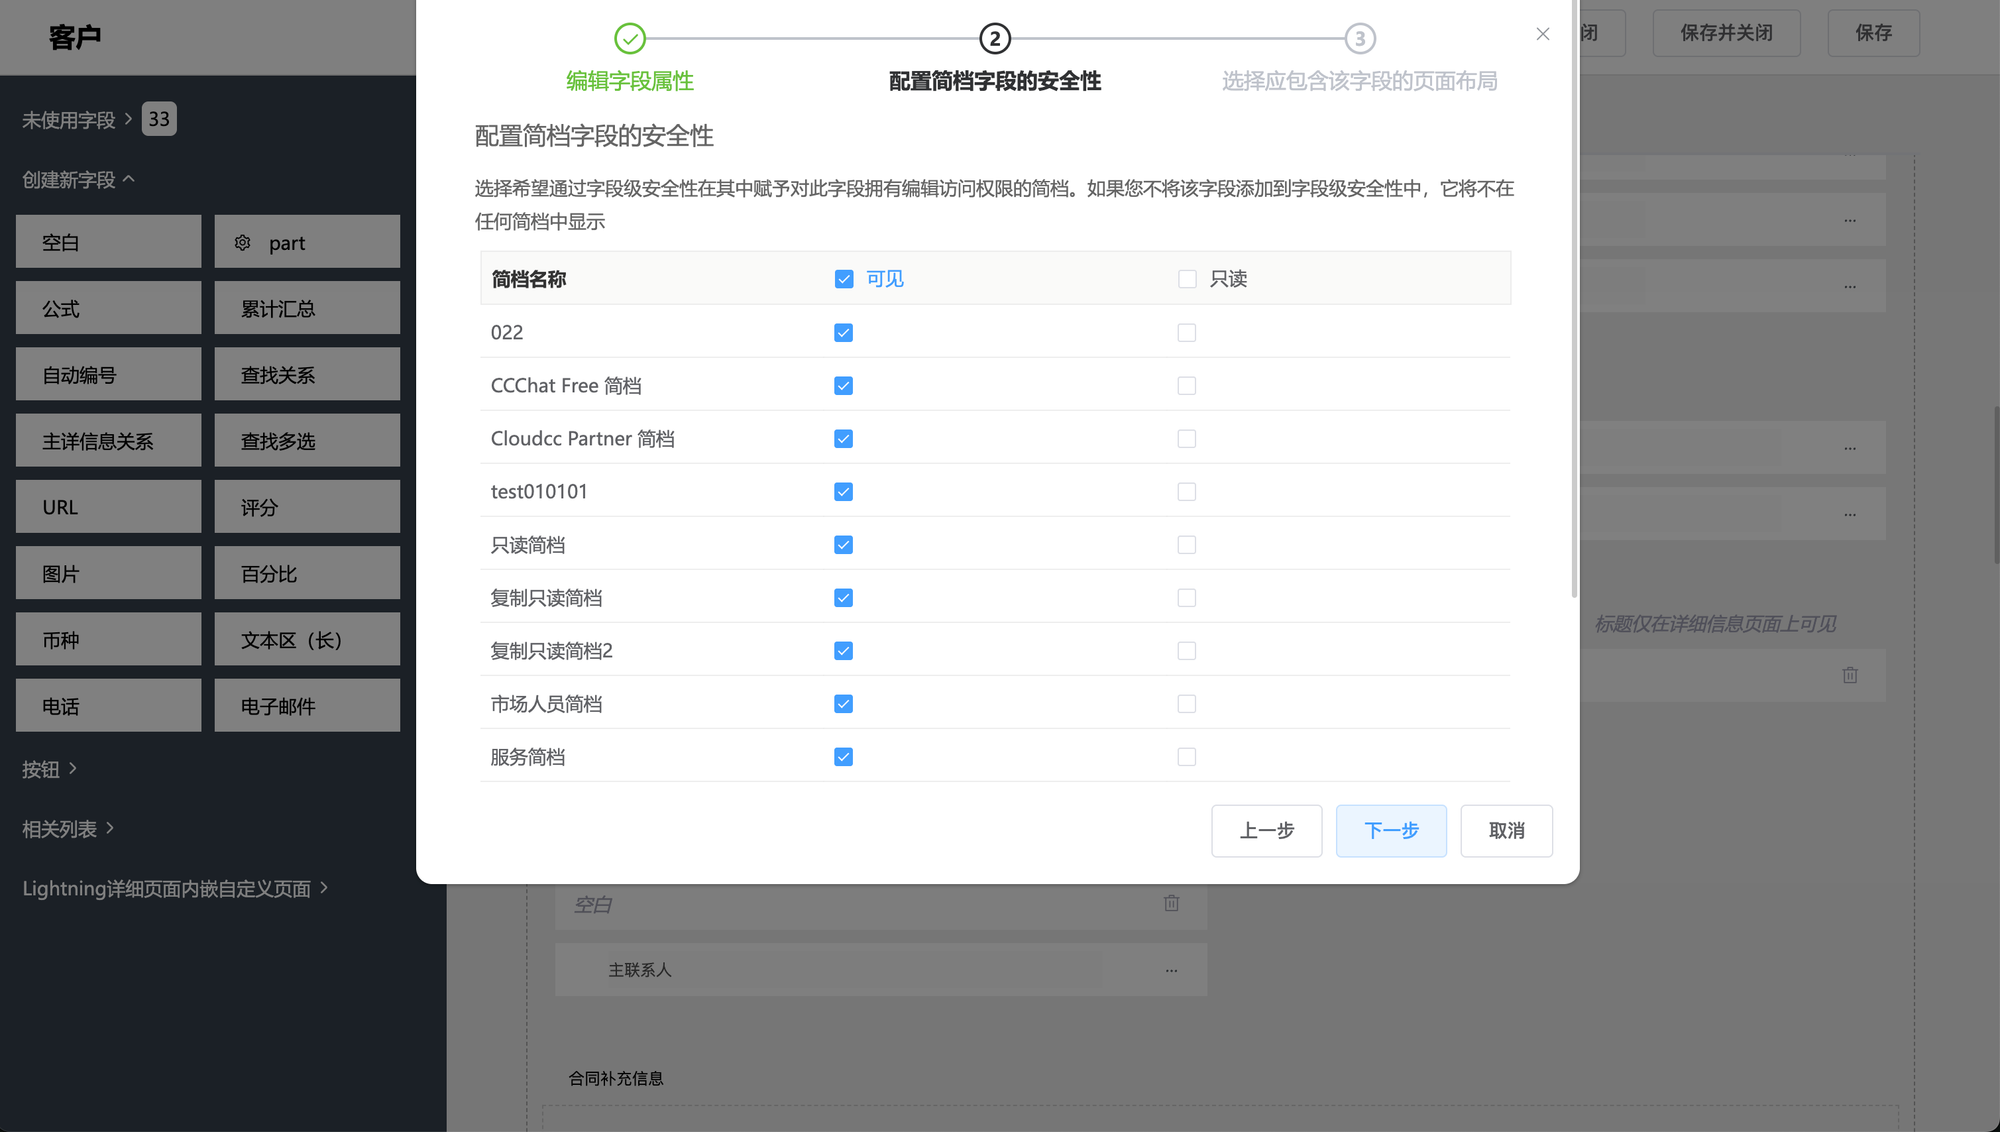
Task: Go to next step with 下一步
Action: 1391,831
